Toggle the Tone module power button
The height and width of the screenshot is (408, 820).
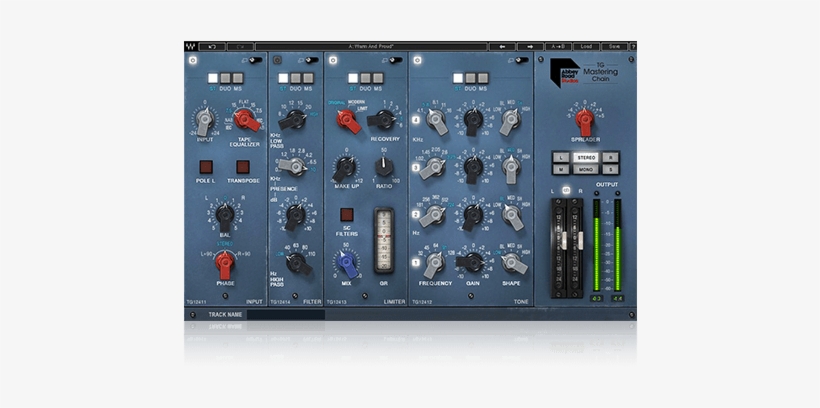[x=417, y=60]
